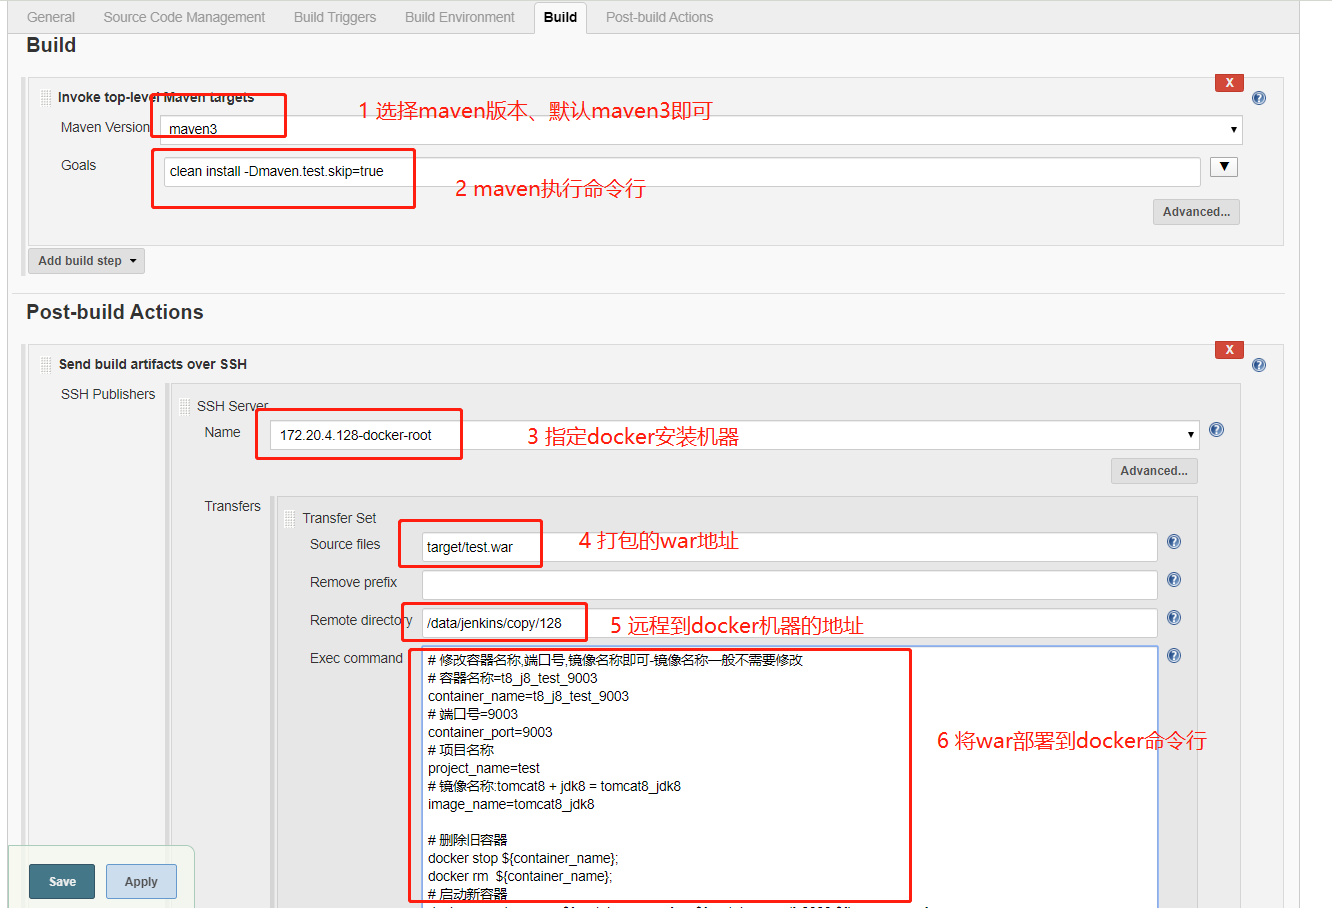Open the SSH Server Name dropdown
The height and width of the screenshot is (908, 1332).
734,435
